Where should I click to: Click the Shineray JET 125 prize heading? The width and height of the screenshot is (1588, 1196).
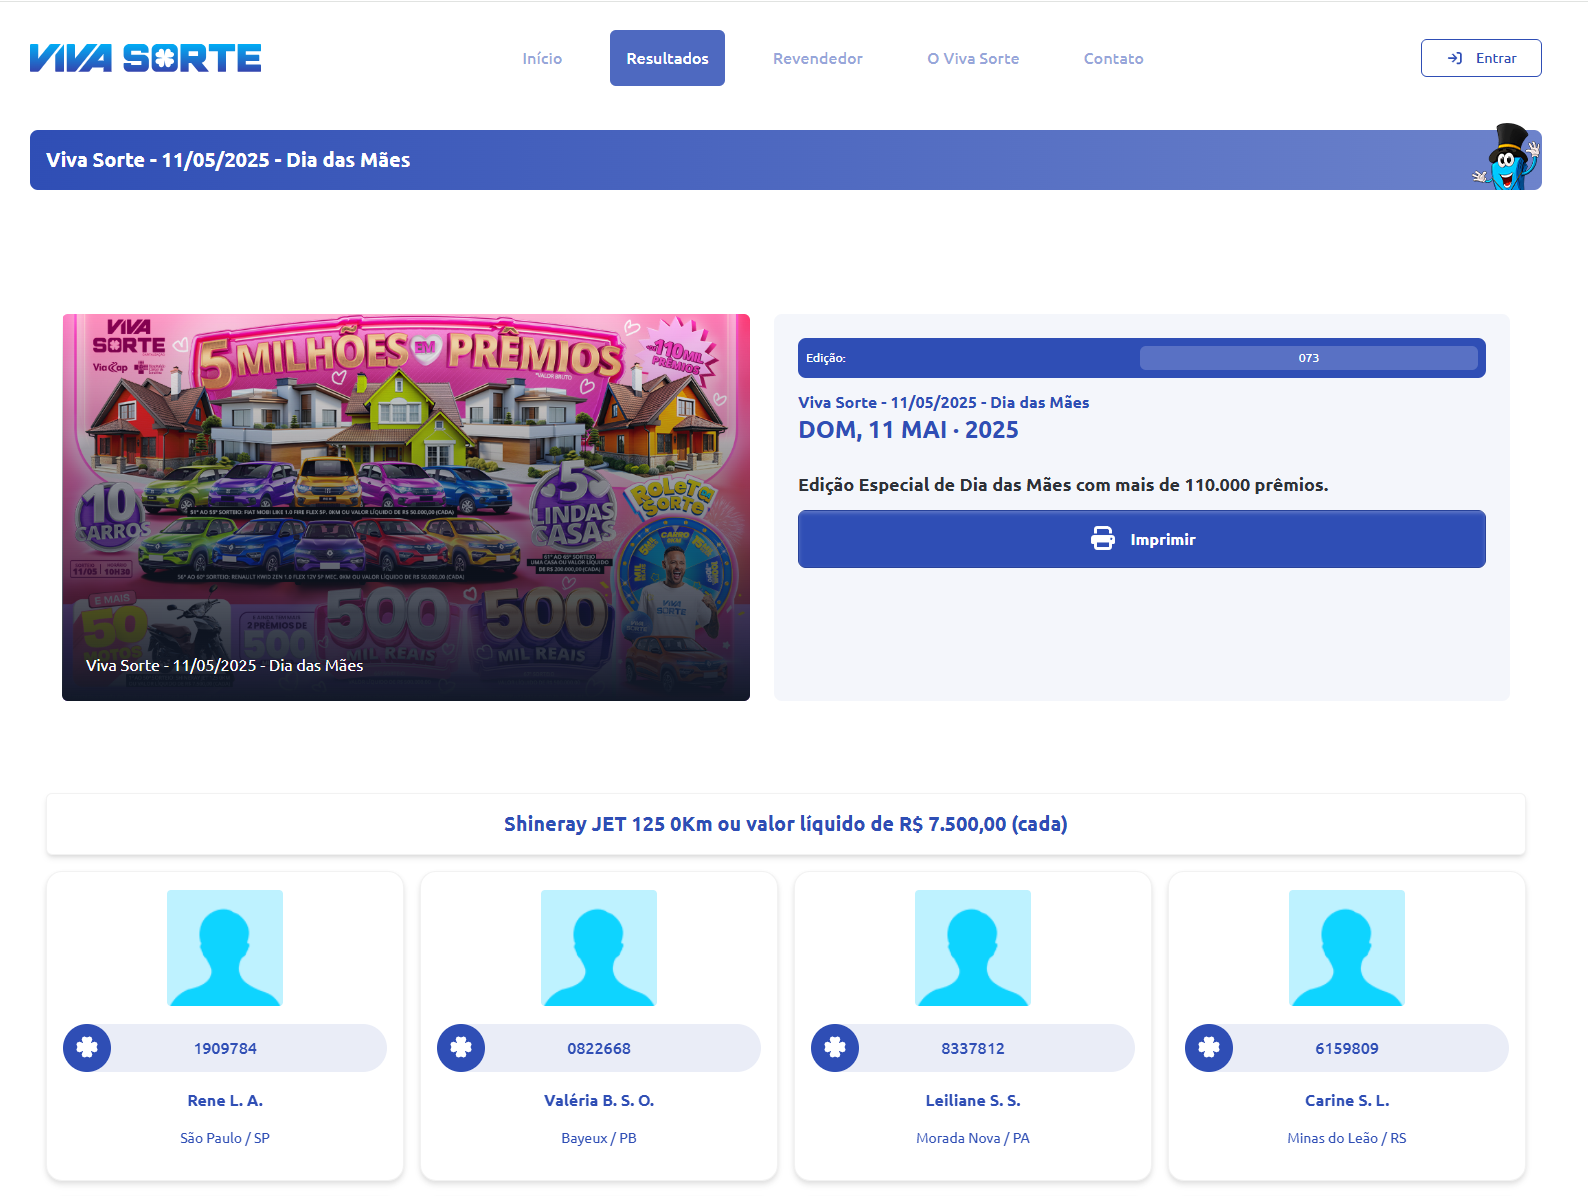click(x=786, y=824)
